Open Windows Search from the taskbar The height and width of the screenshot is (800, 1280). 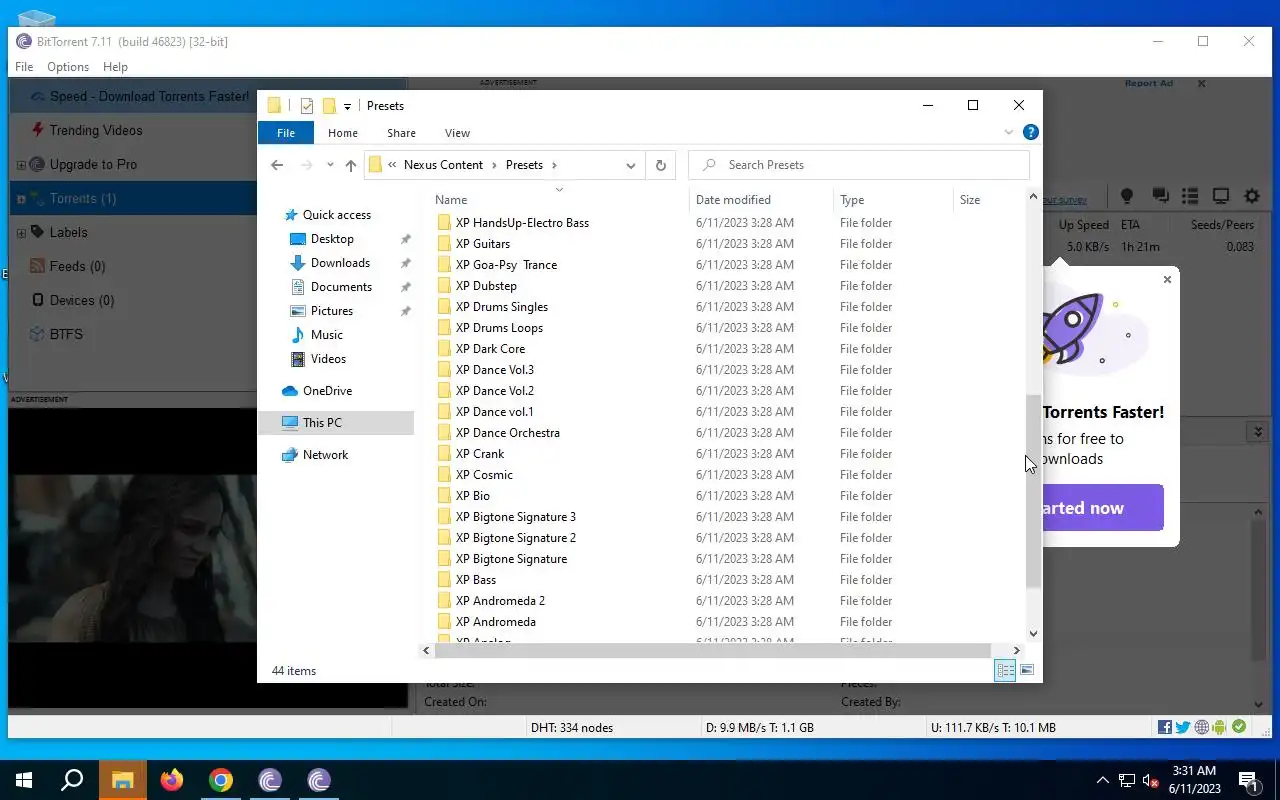(x=72, y=780)
